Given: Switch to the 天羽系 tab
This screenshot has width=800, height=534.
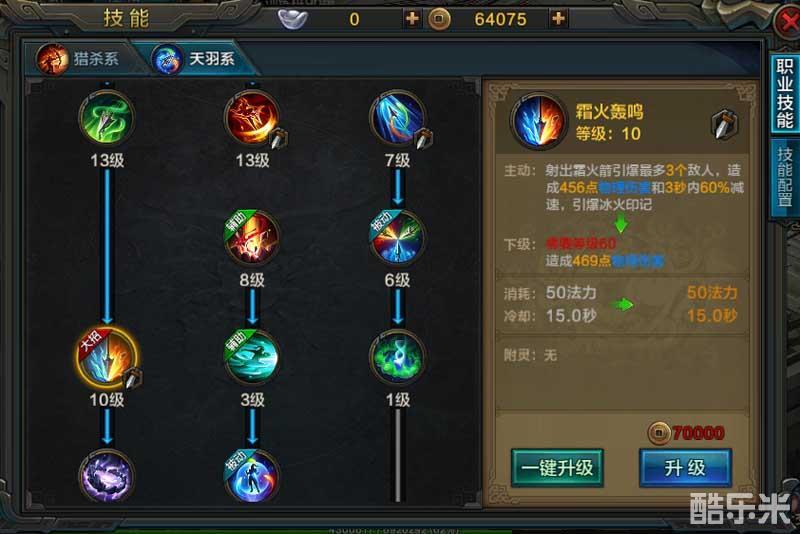Looking at the screenshot, I should [196, 59].
